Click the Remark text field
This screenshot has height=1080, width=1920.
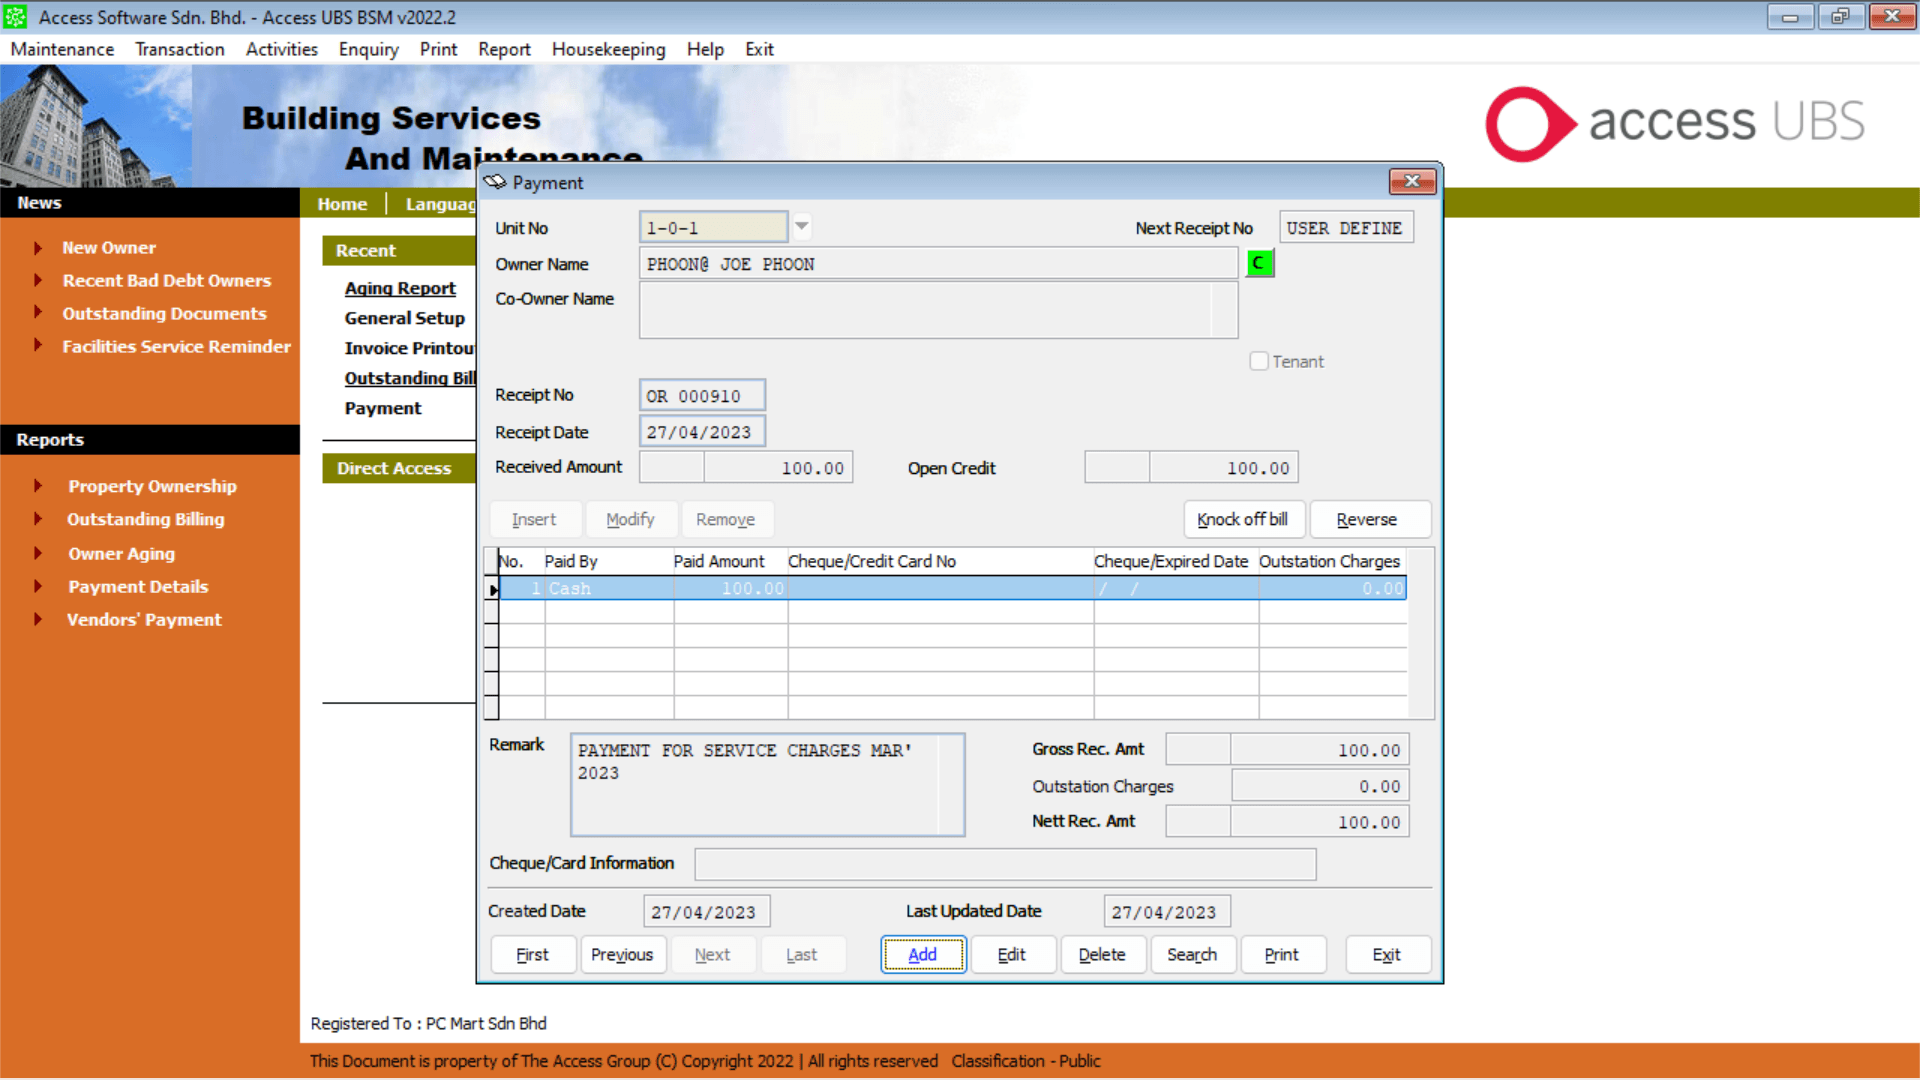[x=756, y=785]
